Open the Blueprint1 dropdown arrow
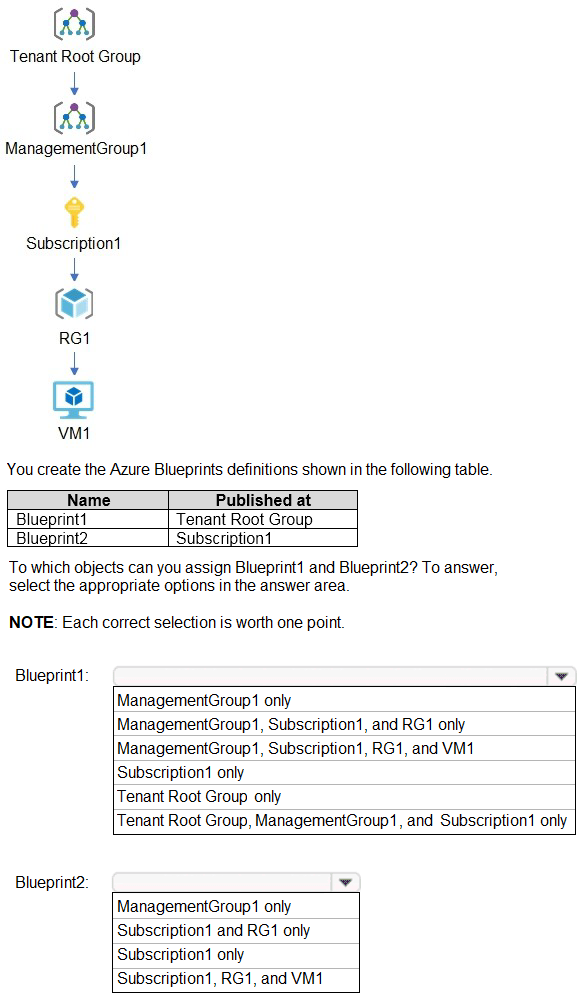585x1007 pixels. (x=562, y=676)
